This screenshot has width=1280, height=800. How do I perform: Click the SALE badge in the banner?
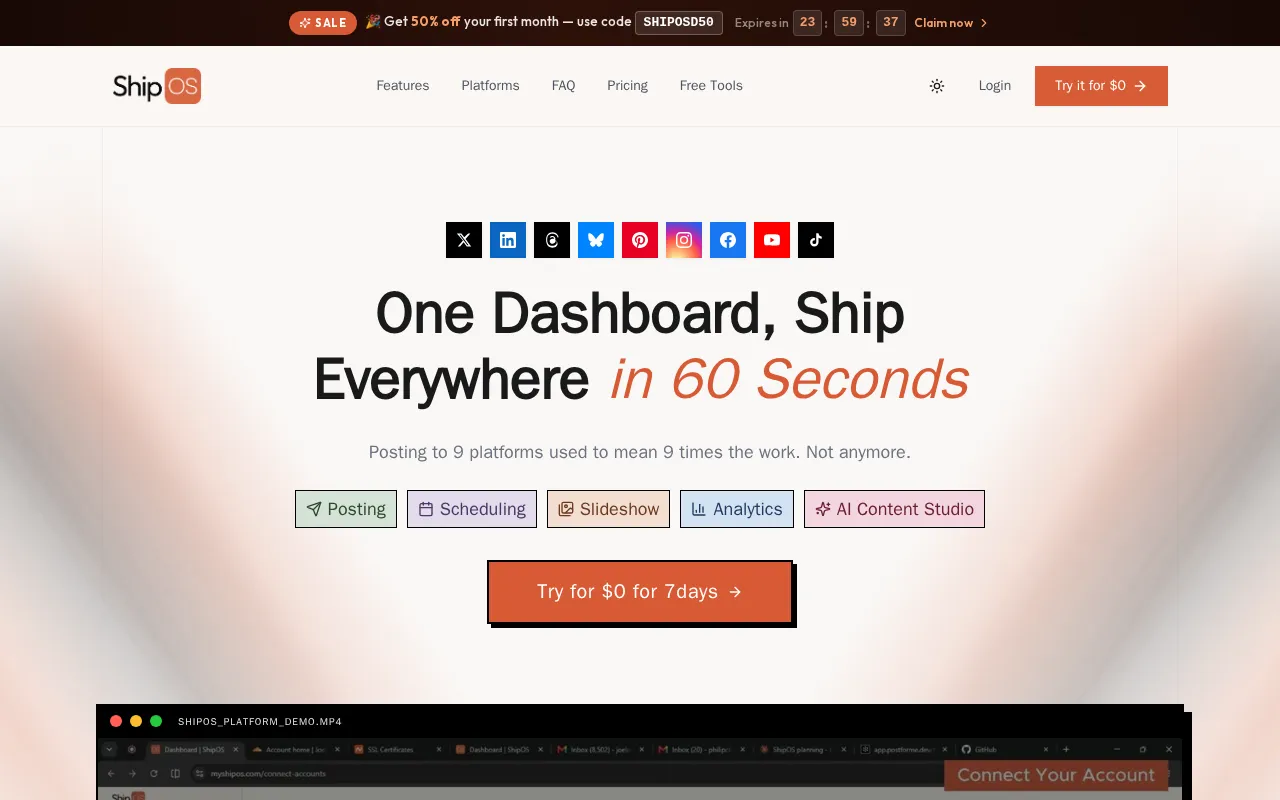point(323,23)
